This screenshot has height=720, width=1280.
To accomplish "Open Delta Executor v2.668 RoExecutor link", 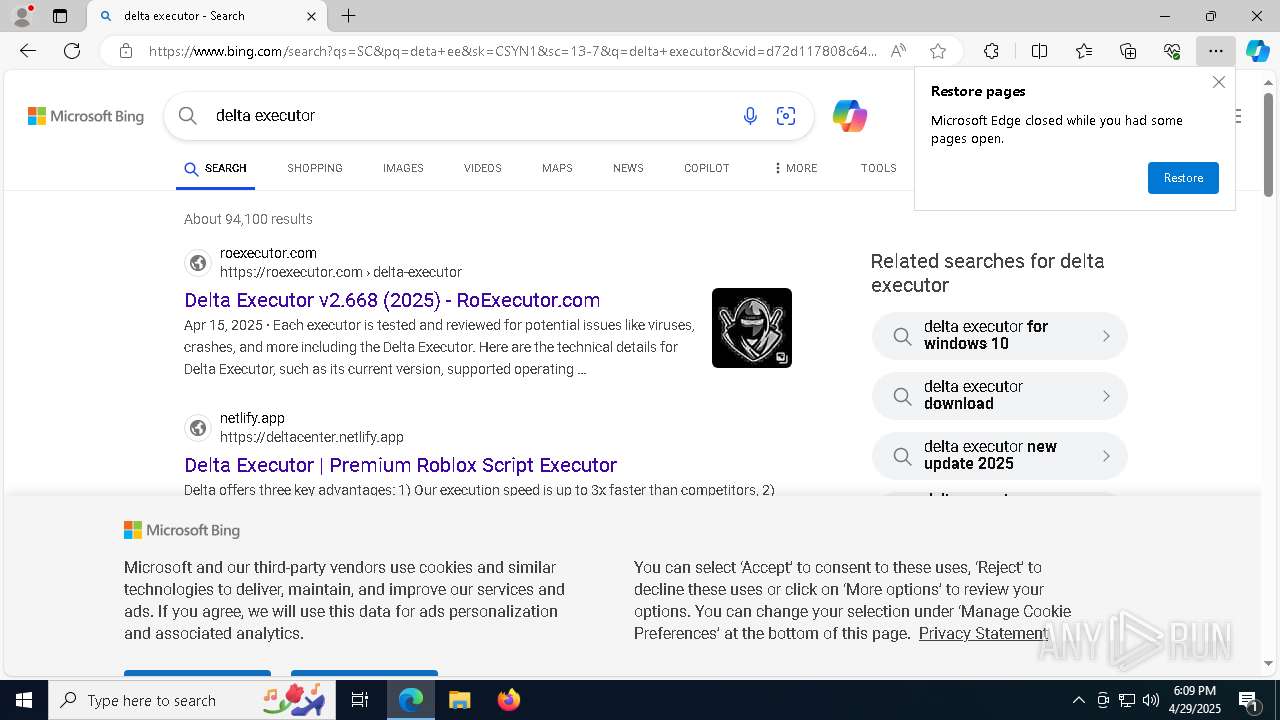I will tap(392, 300).
